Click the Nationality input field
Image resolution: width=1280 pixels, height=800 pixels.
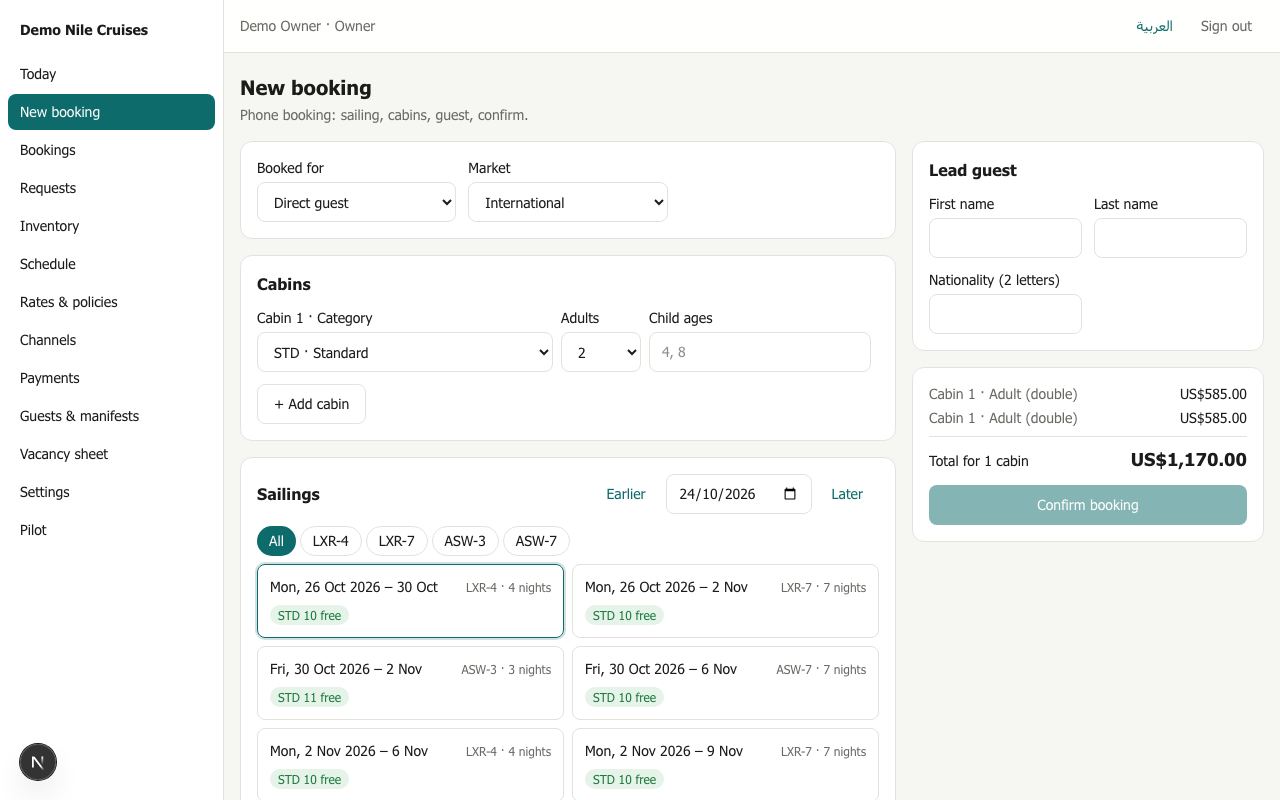click(1005, 314)
